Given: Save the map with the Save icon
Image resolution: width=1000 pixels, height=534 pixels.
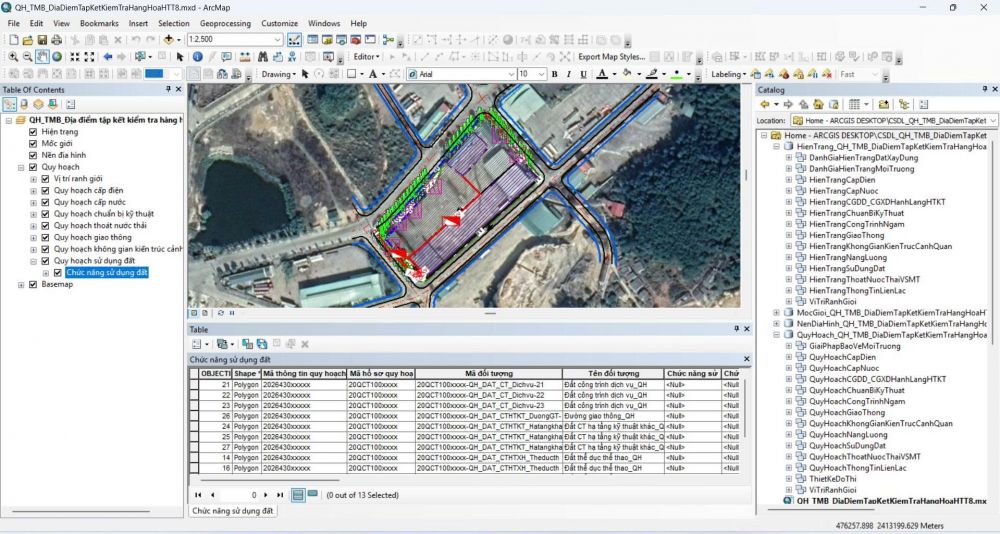Looking at the screenshot, I should tap(42, 40).
